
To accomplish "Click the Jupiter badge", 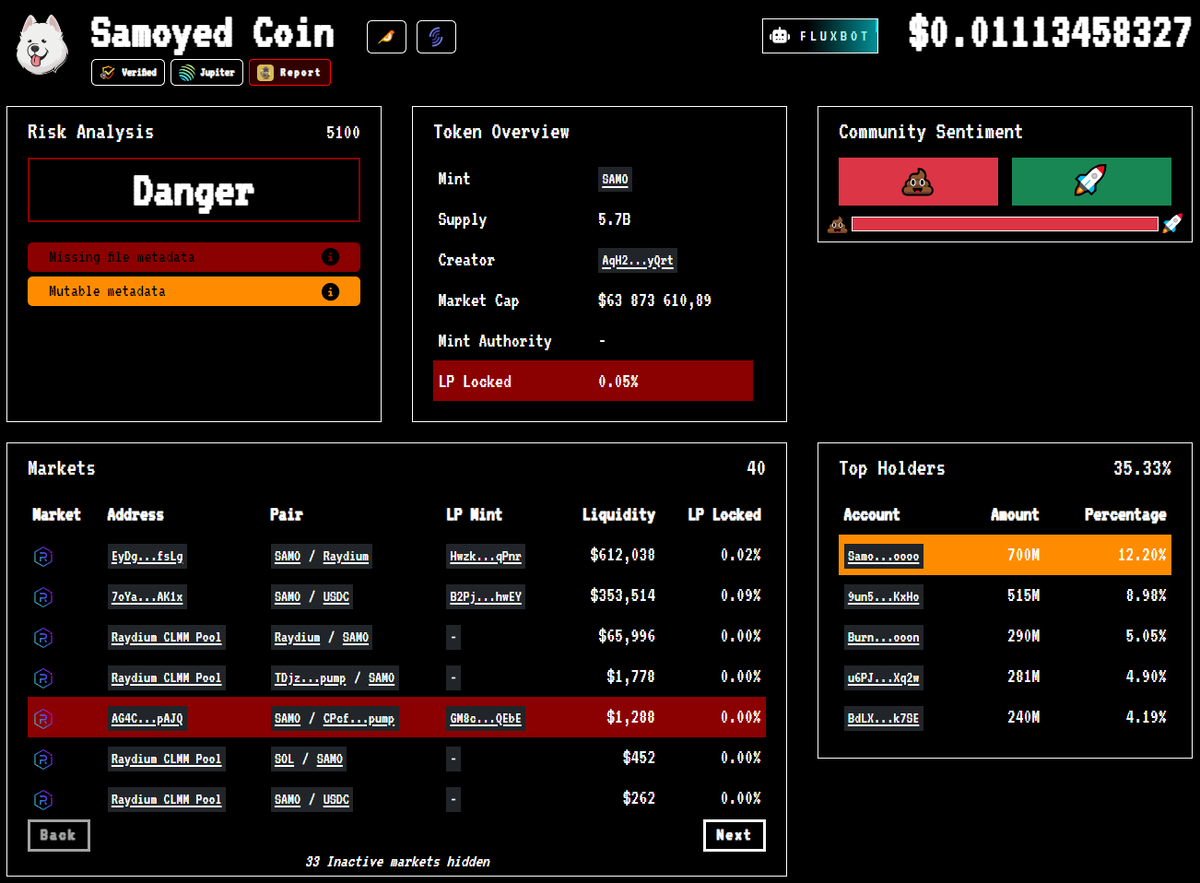I will pyautogui.click(x=207, y=72).
